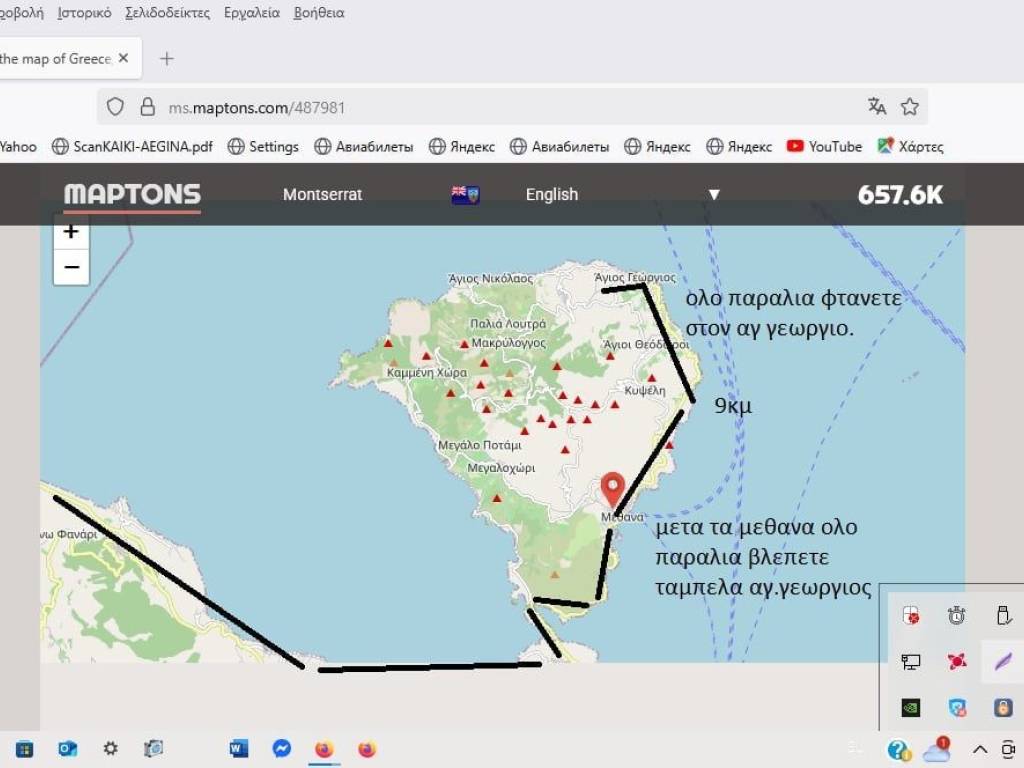The height and width of the screenshot is (768, 1024).
Task: Close the 'map of Greece' tab
Action: [x=123, y=59]
